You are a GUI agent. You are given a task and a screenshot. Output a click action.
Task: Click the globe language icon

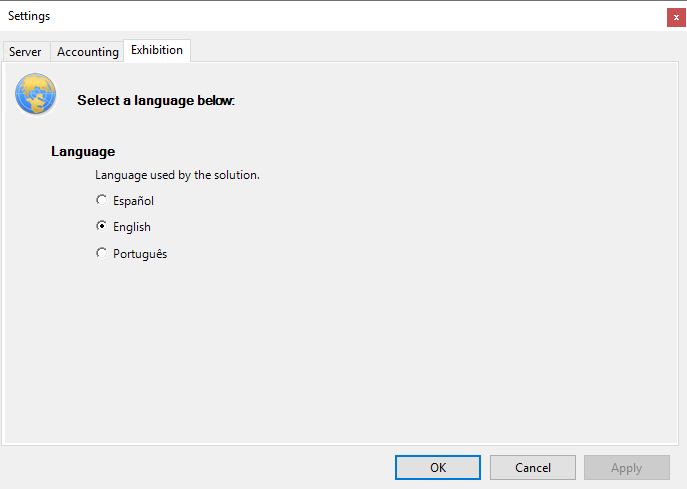pyautogui.click(x=35, y=95)
